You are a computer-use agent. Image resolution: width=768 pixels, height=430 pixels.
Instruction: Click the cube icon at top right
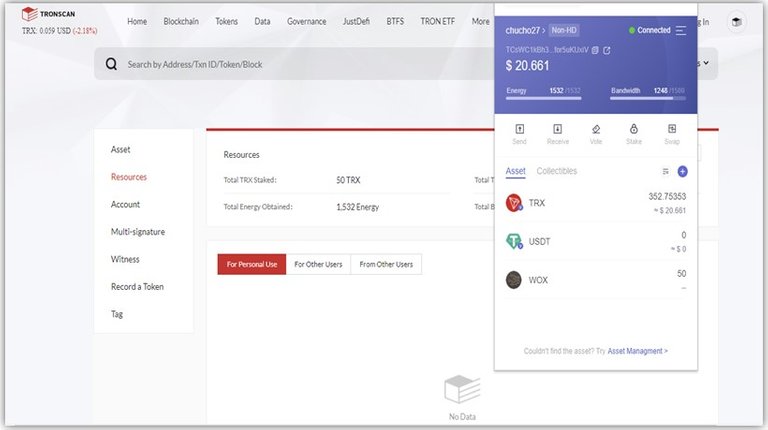click(x=736, y=22)
